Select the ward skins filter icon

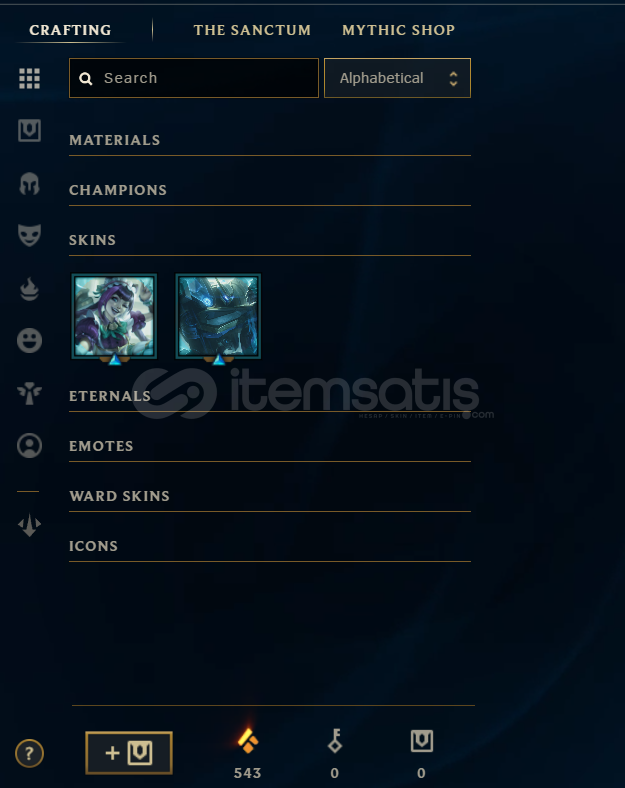pos(29,393)
